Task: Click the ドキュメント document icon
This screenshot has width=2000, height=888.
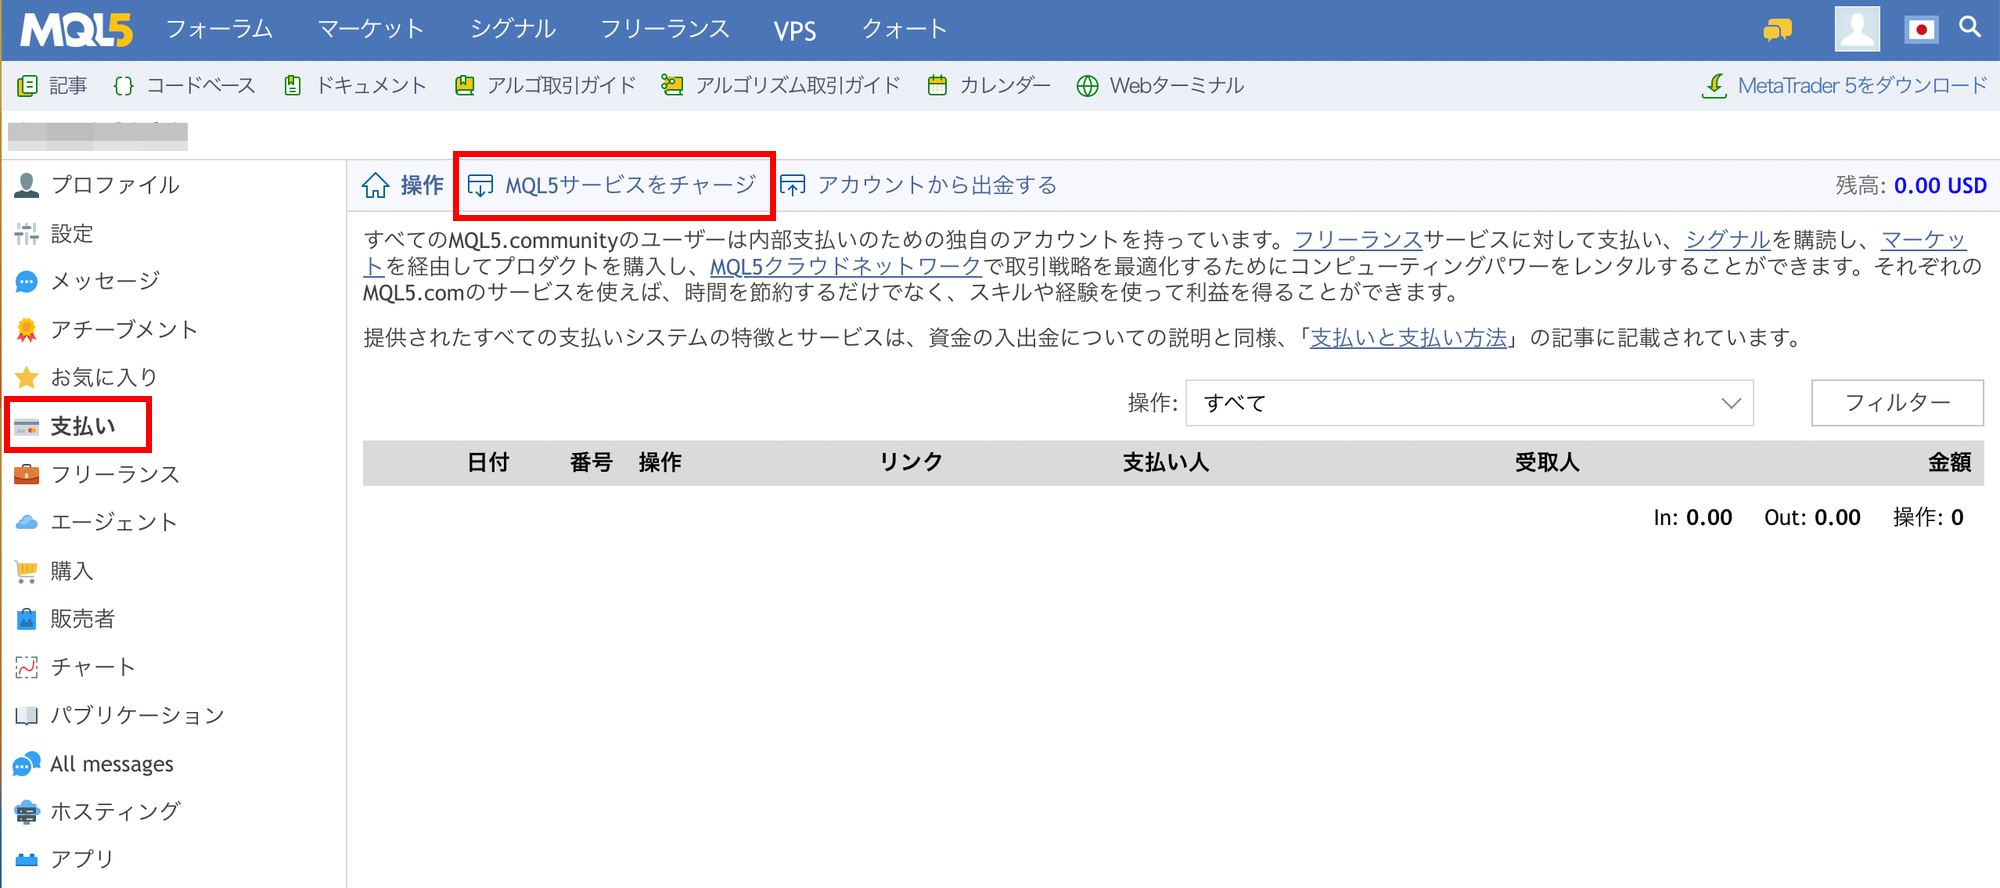Action: pos(292,86)
